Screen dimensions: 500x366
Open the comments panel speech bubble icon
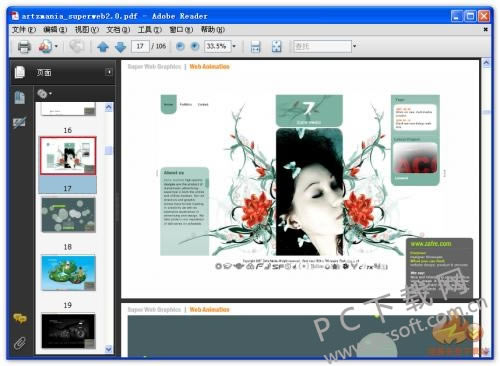pos(20,318)
